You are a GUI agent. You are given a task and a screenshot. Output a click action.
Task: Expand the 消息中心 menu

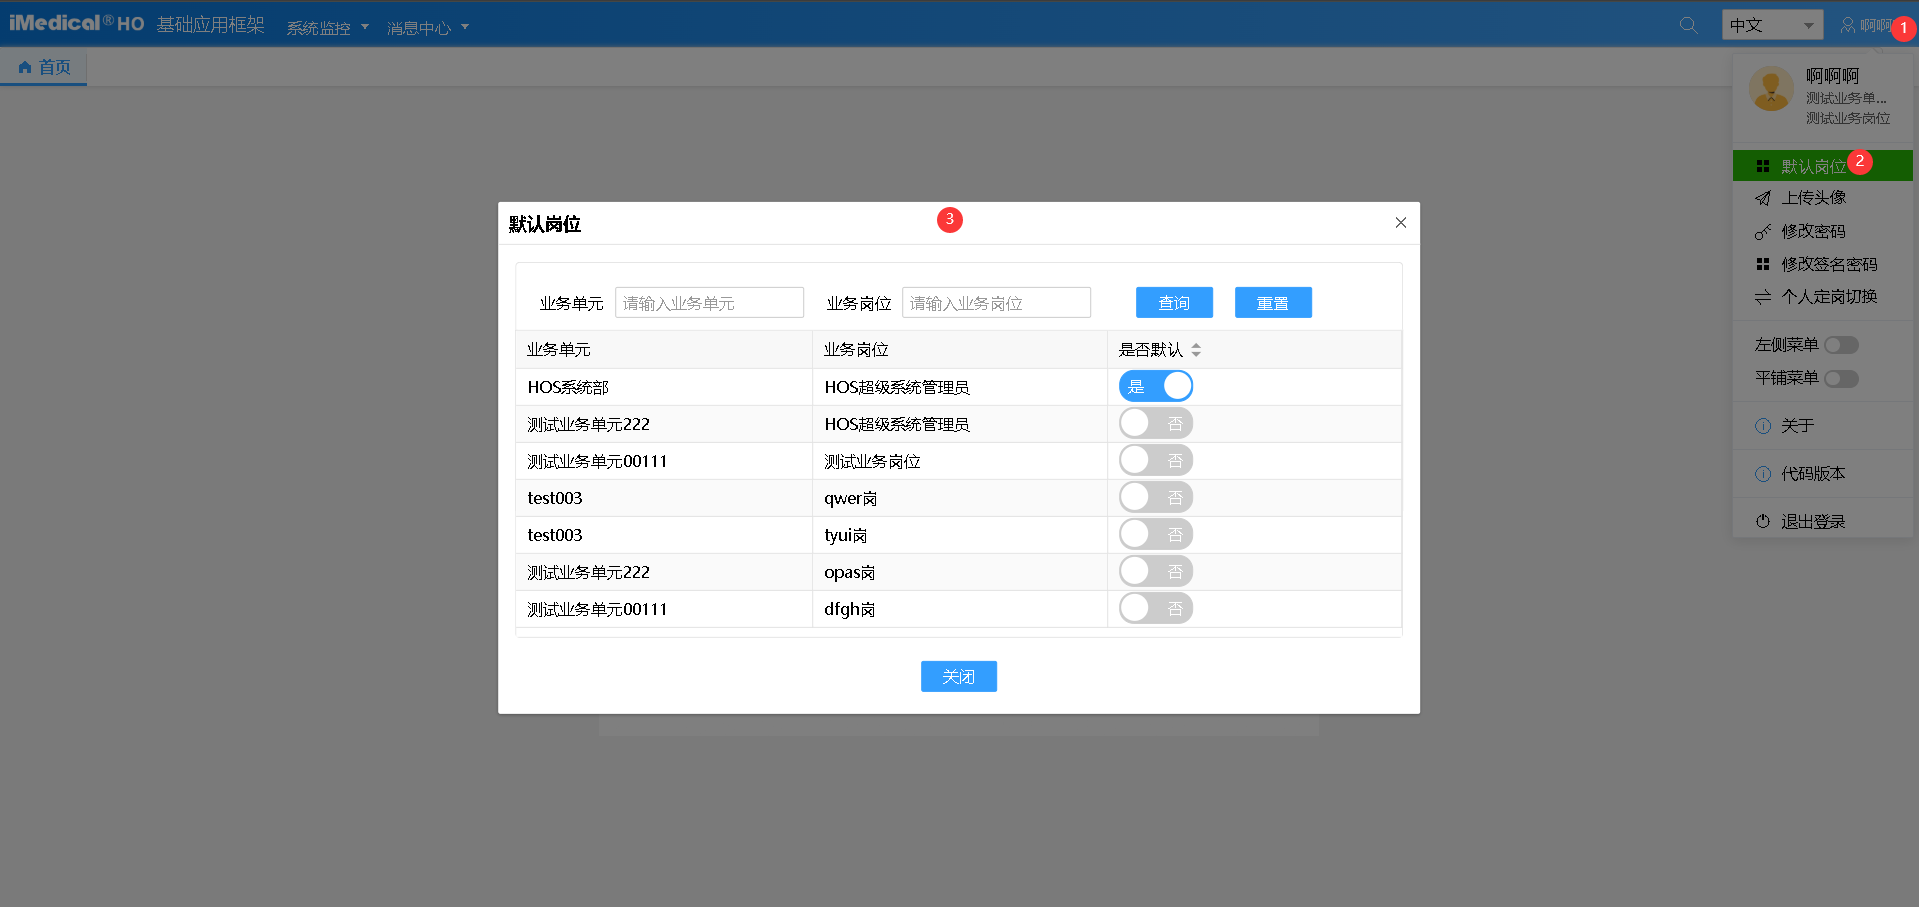(427, 28)
